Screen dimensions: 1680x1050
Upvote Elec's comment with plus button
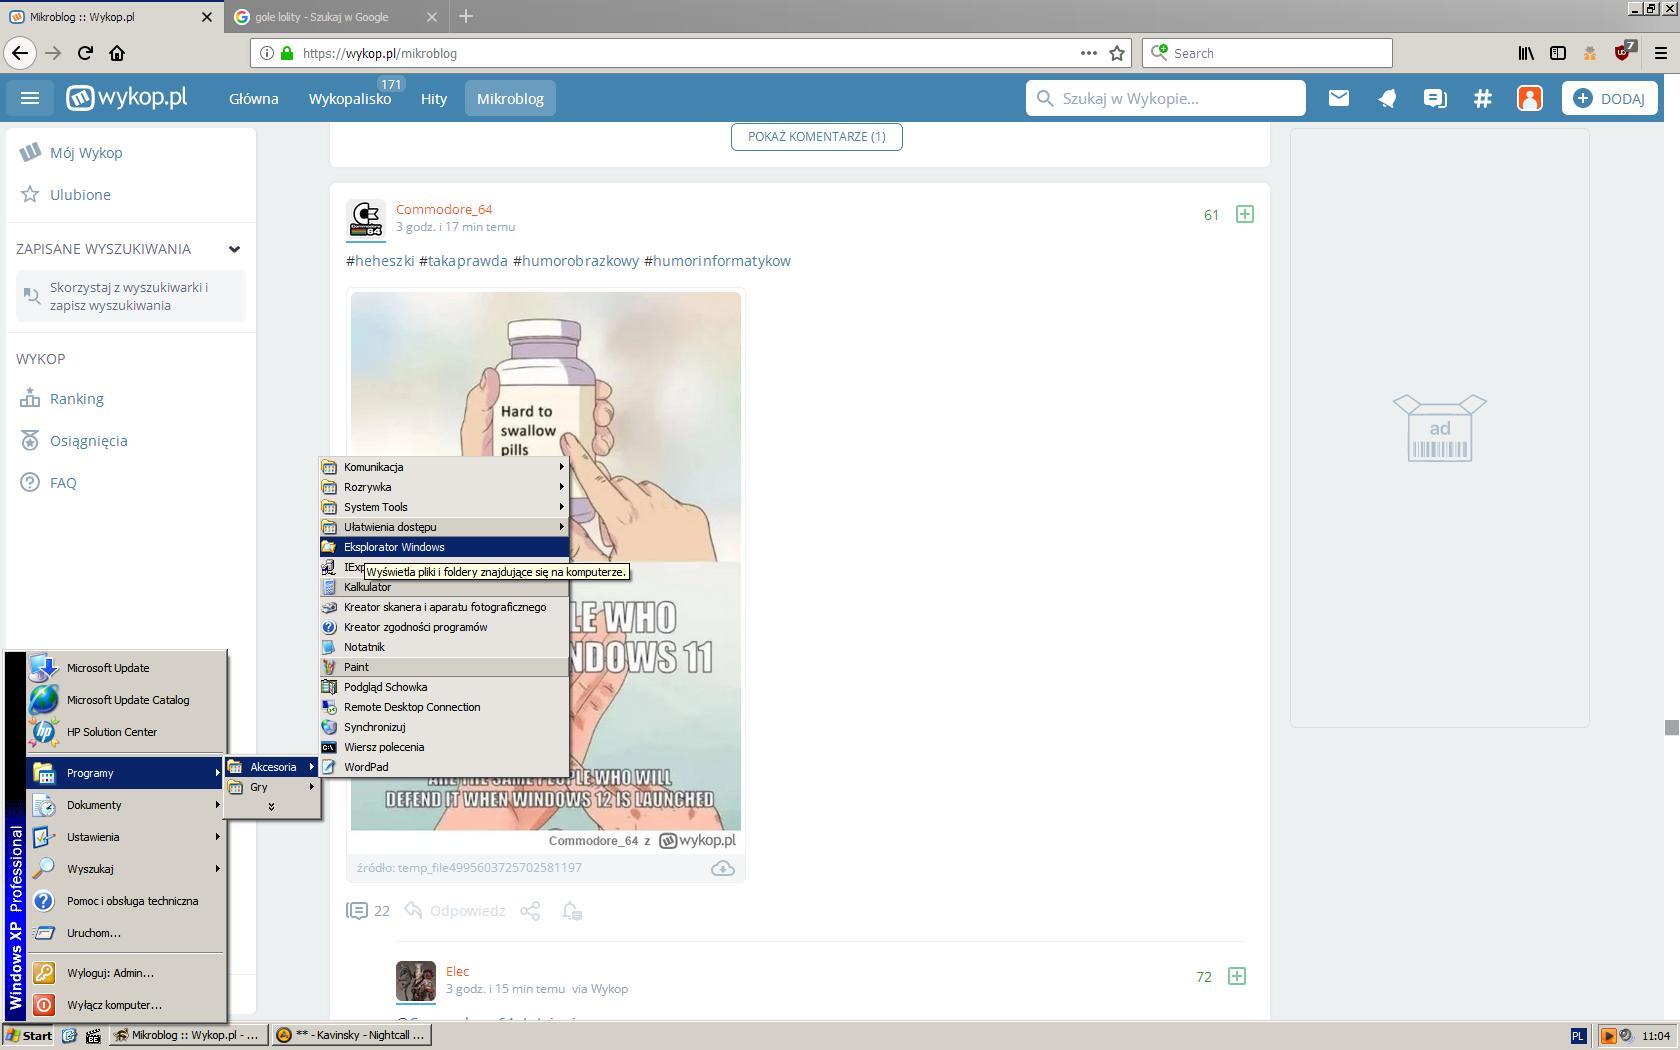[x=1236, y=976]
